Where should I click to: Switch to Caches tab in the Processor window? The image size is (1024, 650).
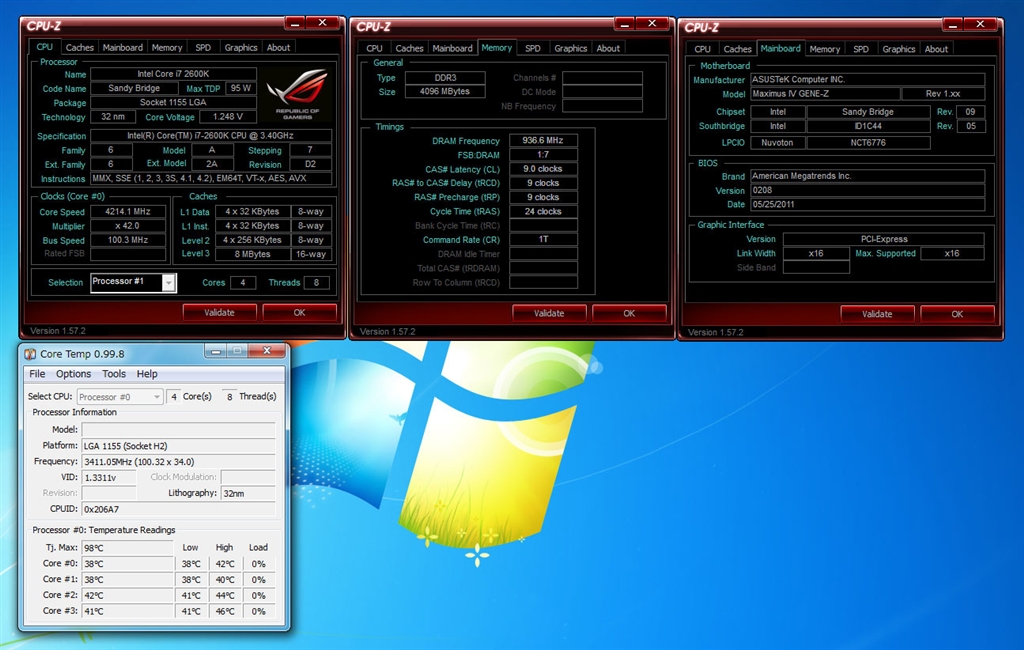[80, 47]
